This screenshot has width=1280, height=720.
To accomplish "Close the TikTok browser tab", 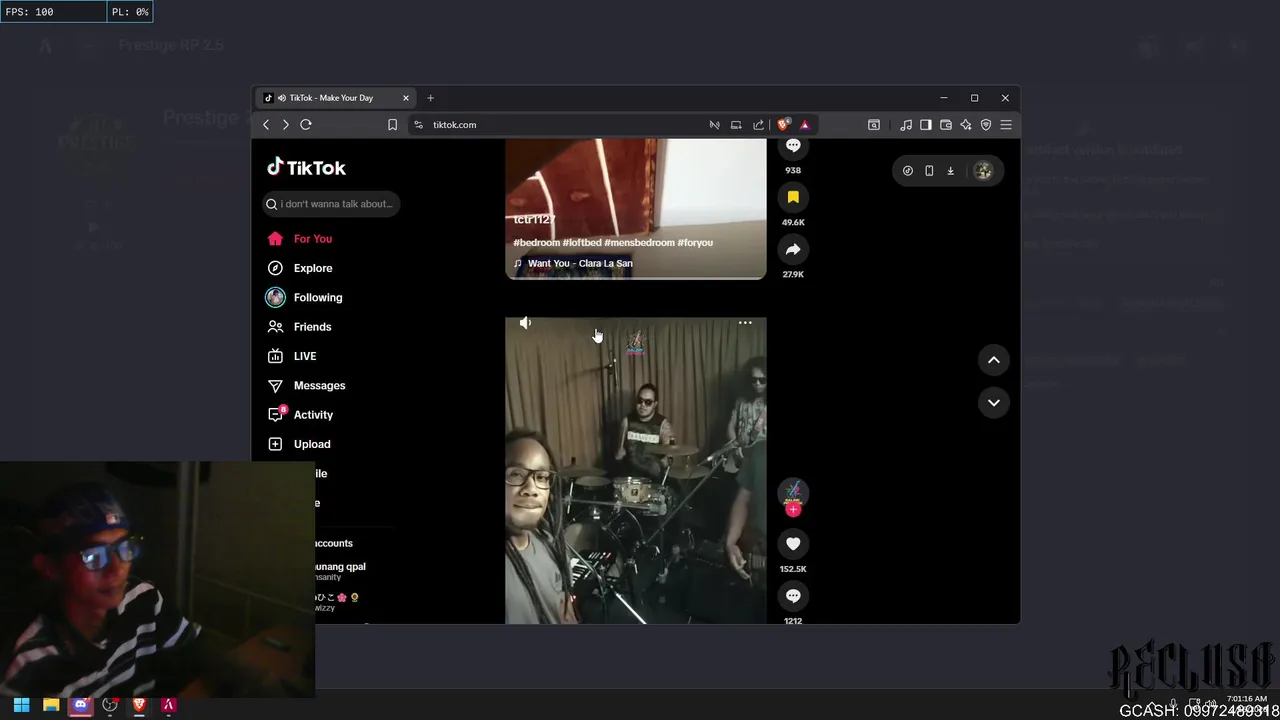I will 406,98.
